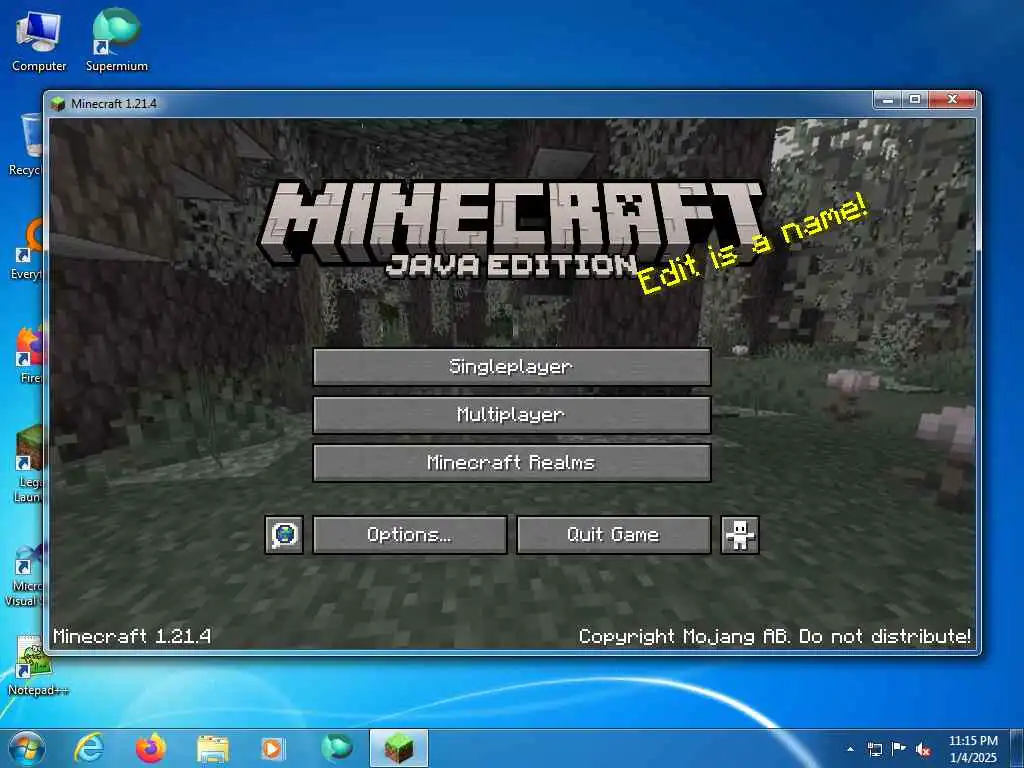Click the Copyright Mojang AB credits text

pos(775,636)
